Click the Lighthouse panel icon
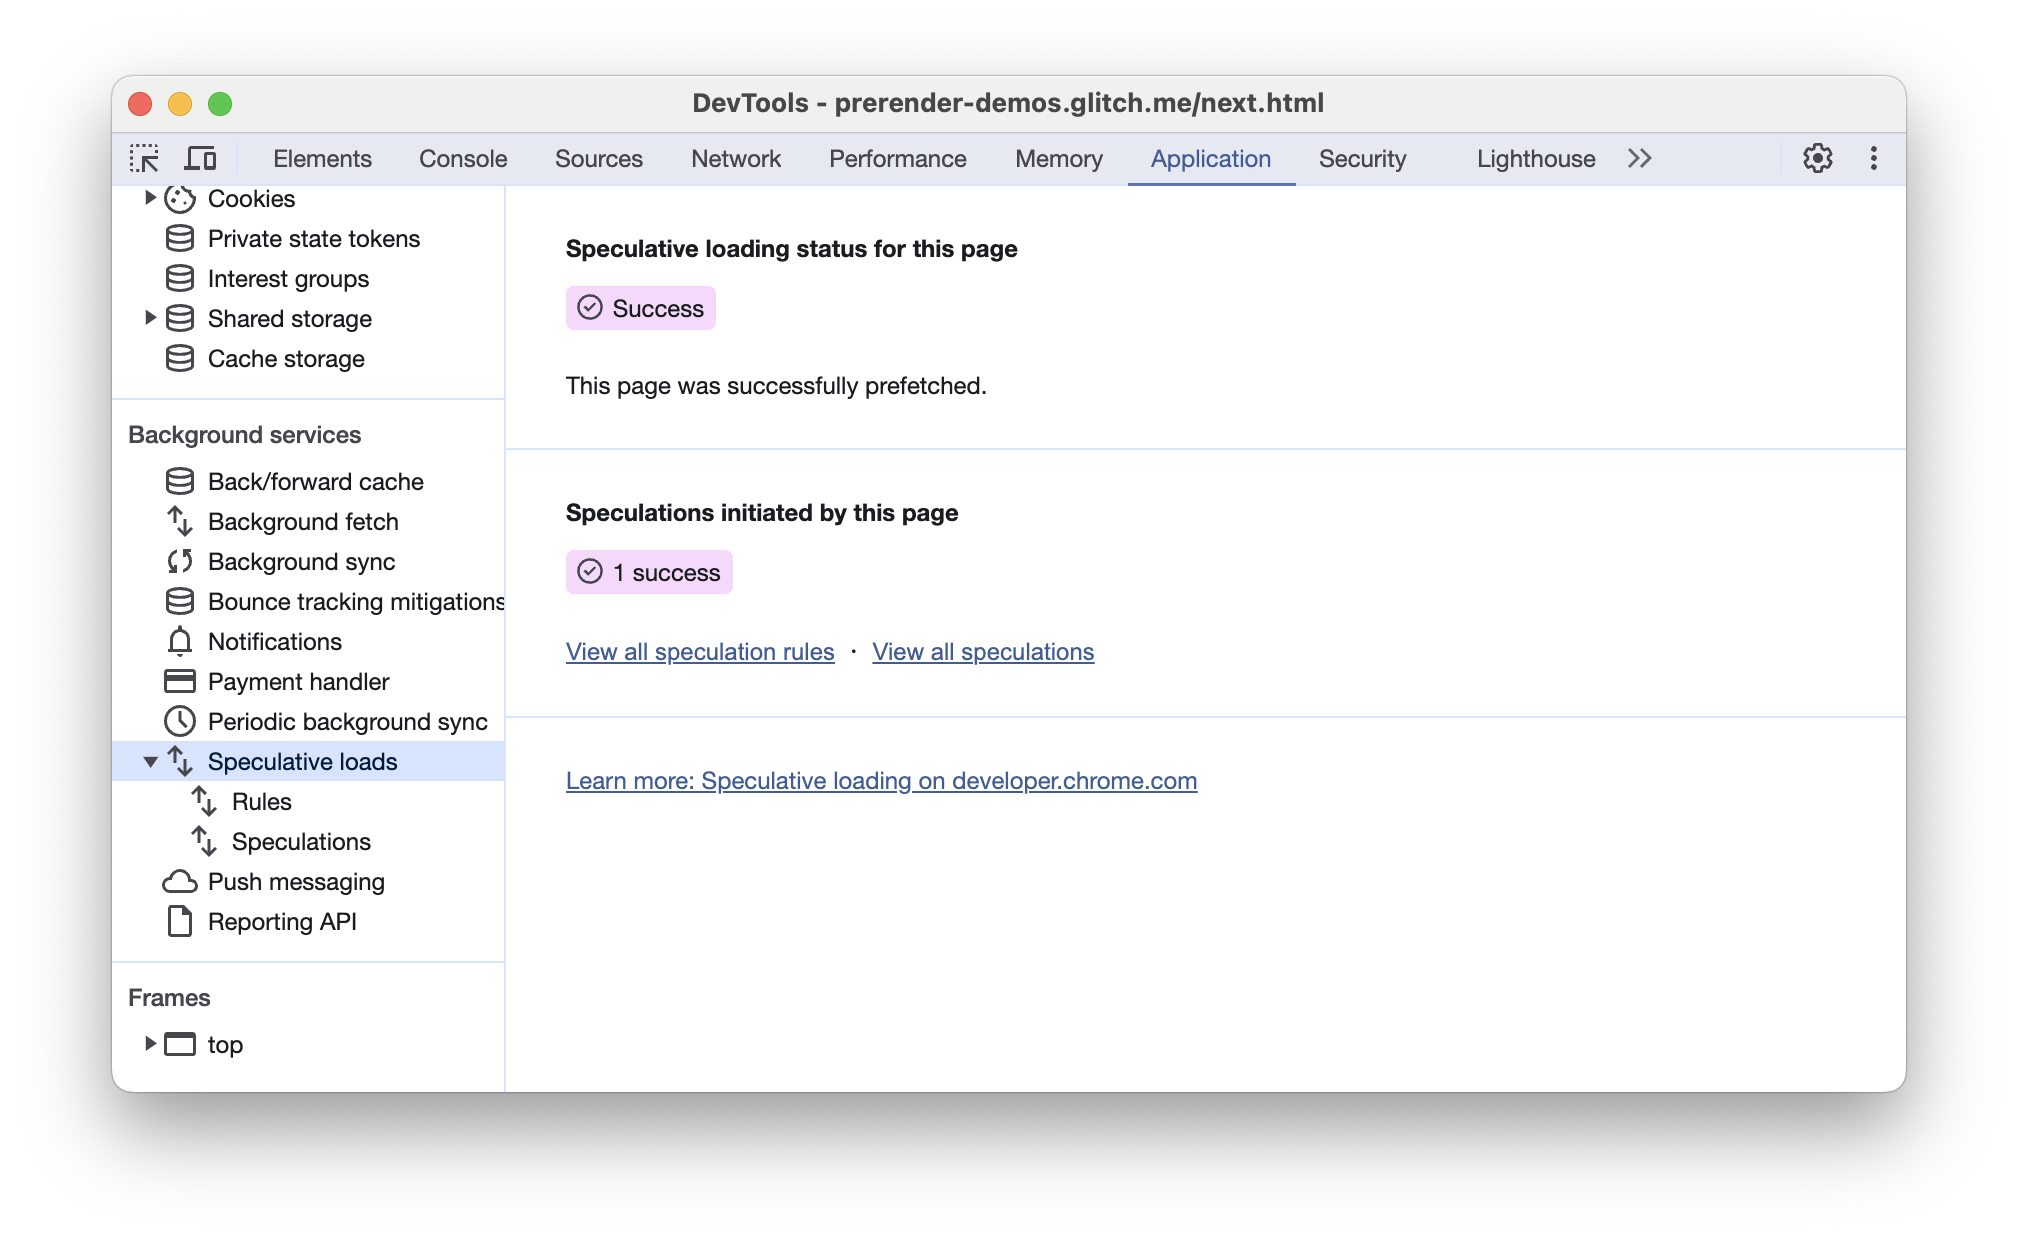This screenshot has height=1240, width=2018. (x=1535, y=157)
